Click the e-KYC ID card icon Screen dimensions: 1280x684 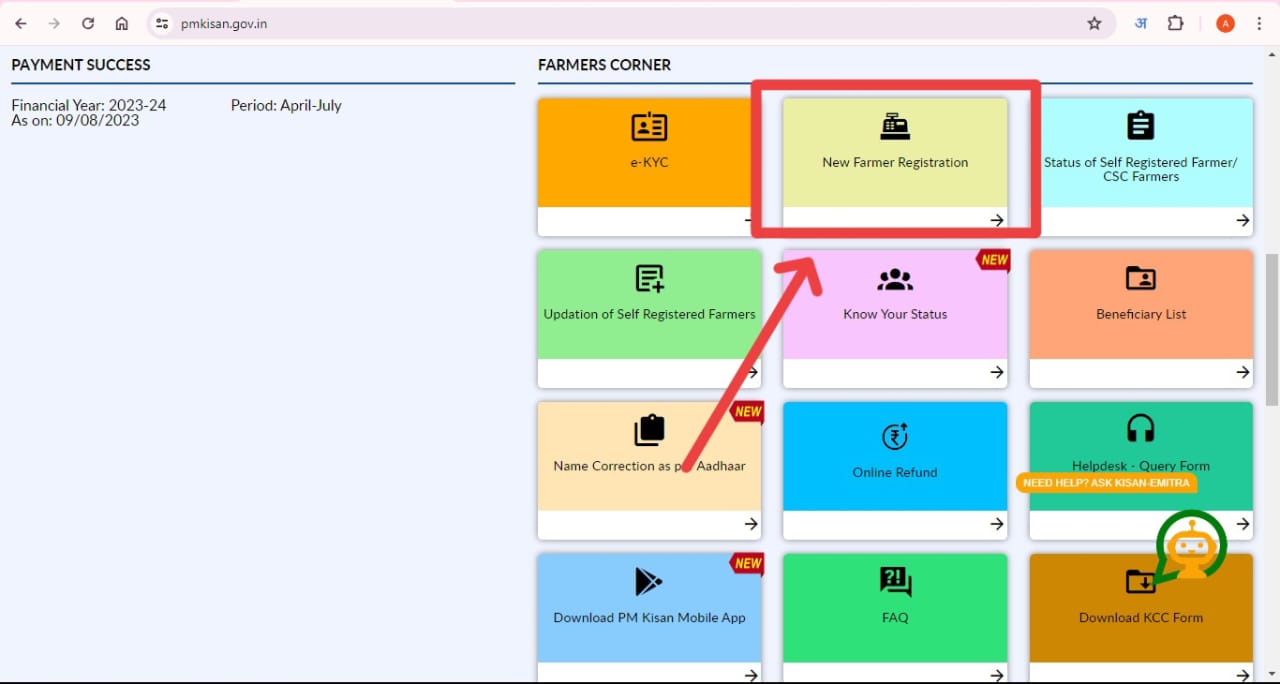coord(649,127)
